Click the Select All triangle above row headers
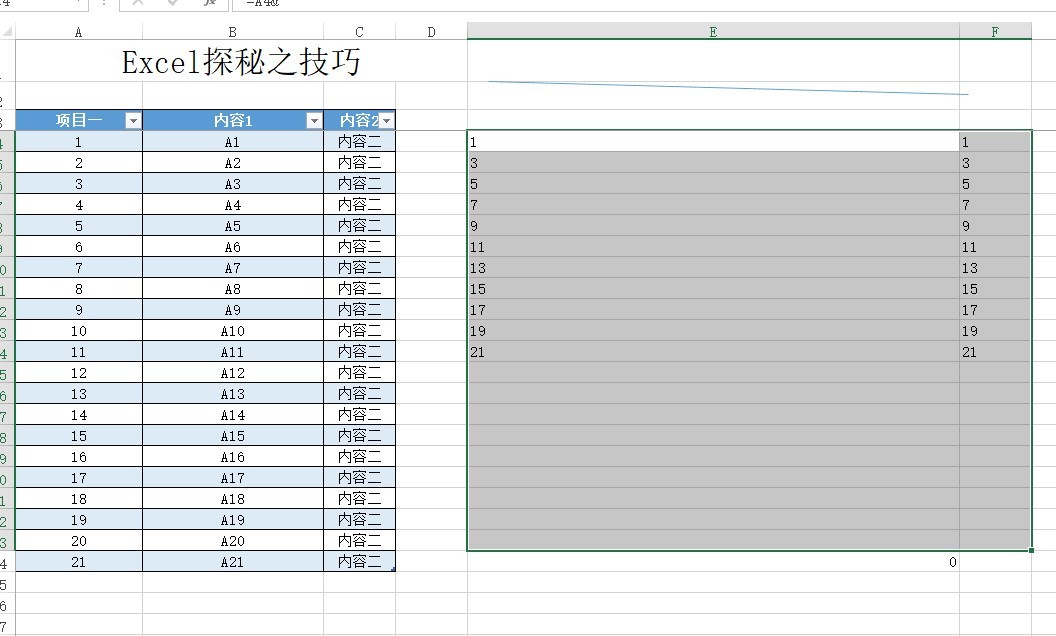 [x=6, y=31]
